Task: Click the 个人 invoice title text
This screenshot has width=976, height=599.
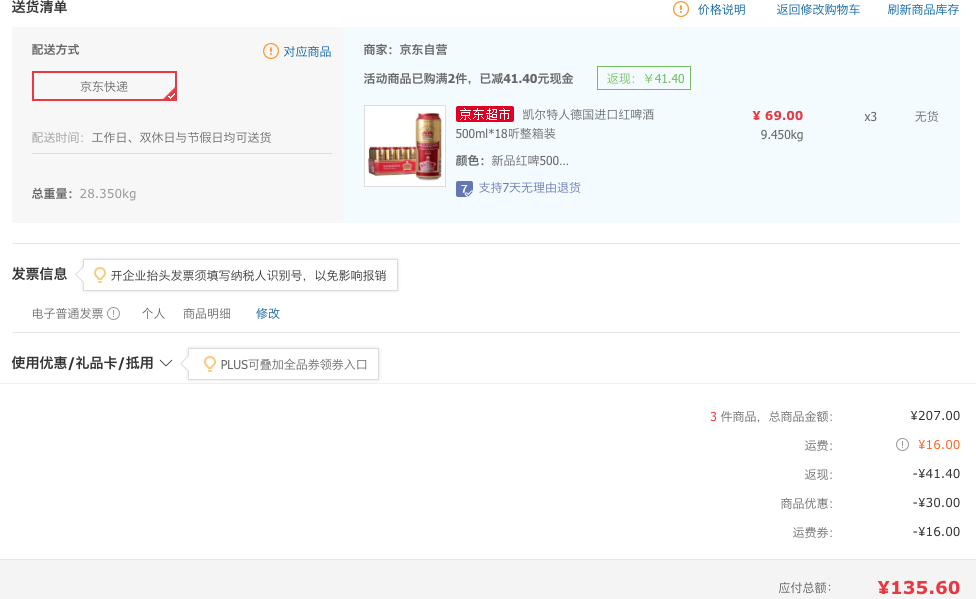Action: tap(153, 313)
